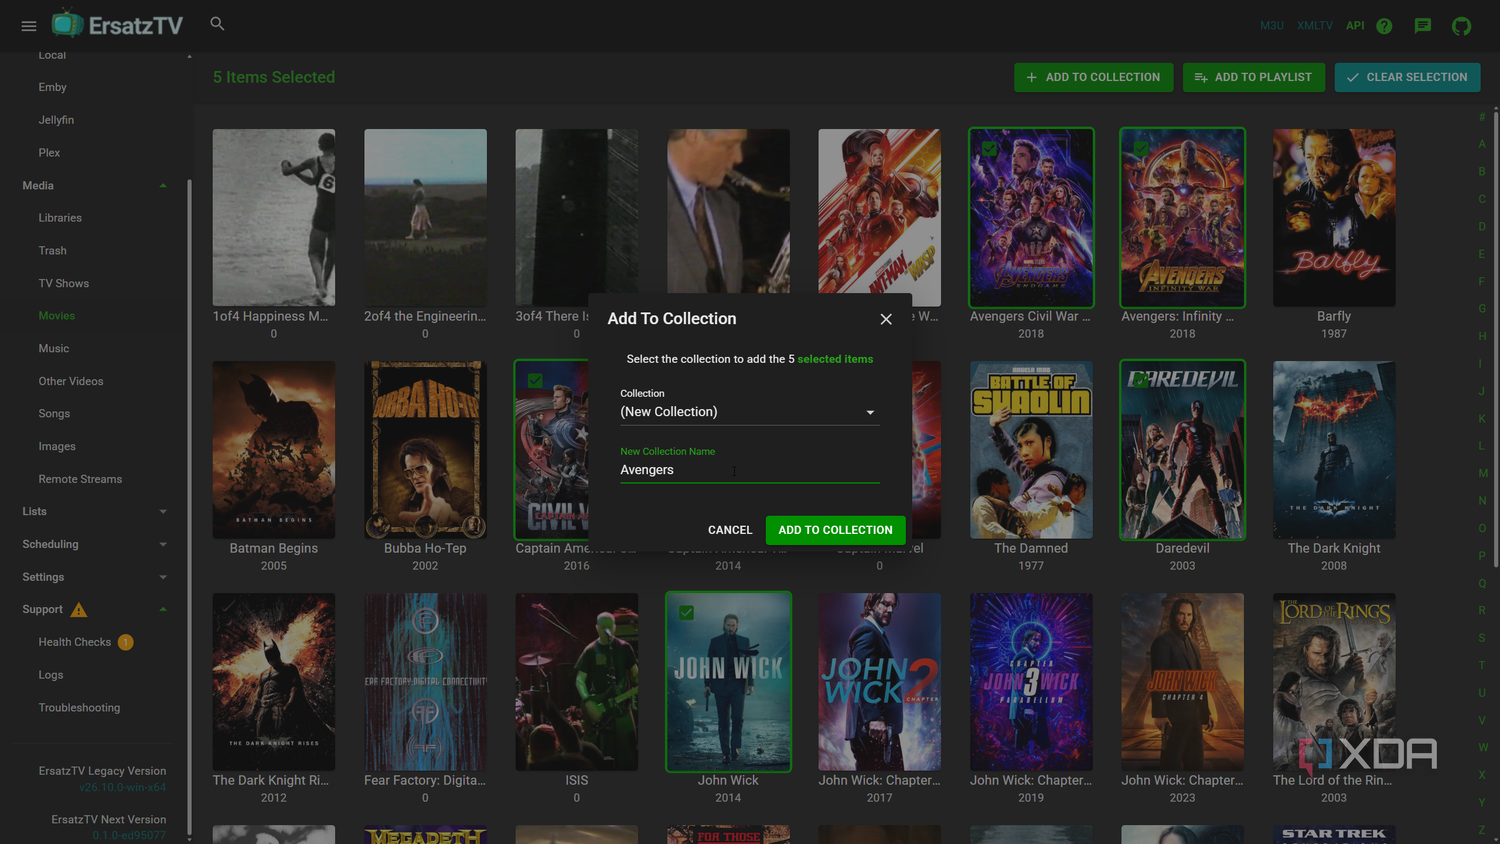Select the Batman Begins poster

273,450
